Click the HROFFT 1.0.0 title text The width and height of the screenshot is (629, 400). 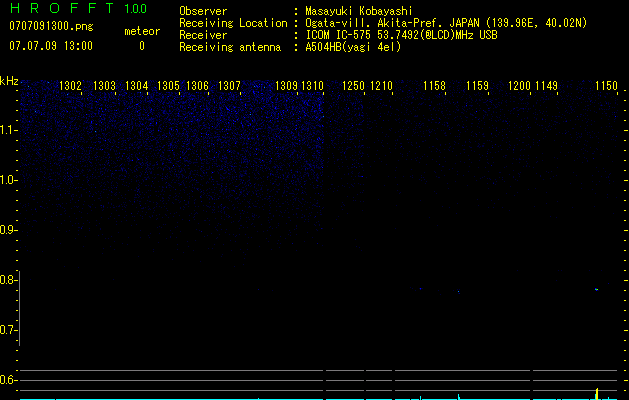78,8
